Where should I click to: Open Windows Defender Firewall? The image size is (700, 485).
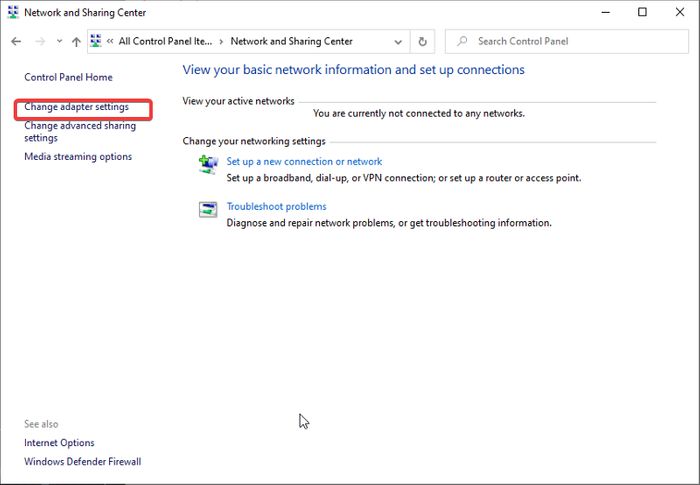[x=82, y=462]
